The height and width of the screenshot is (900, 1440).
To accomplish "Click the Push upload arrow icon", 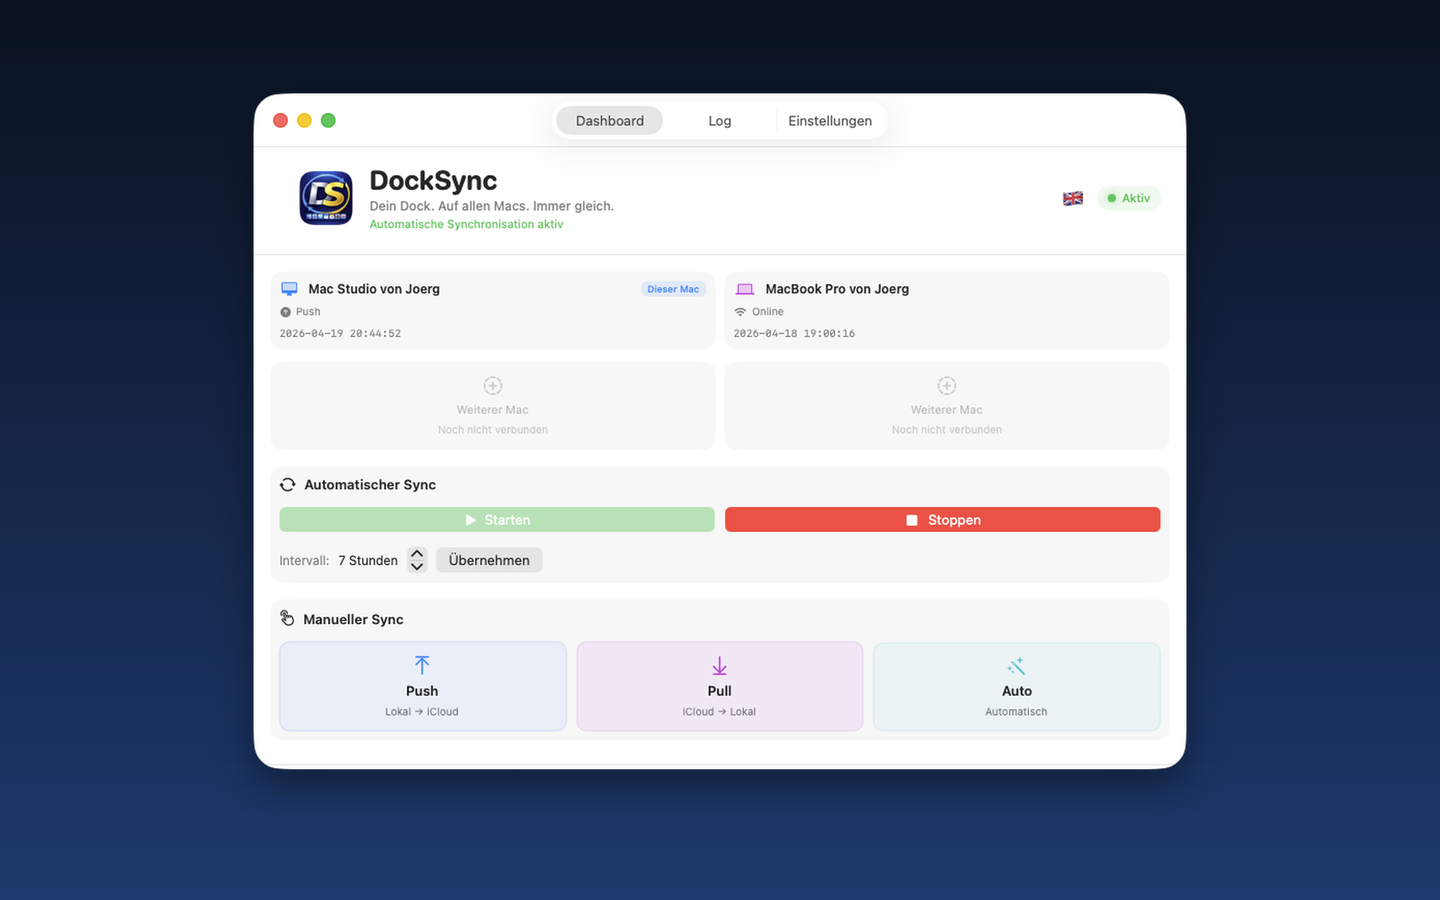I will coord(422,665).
